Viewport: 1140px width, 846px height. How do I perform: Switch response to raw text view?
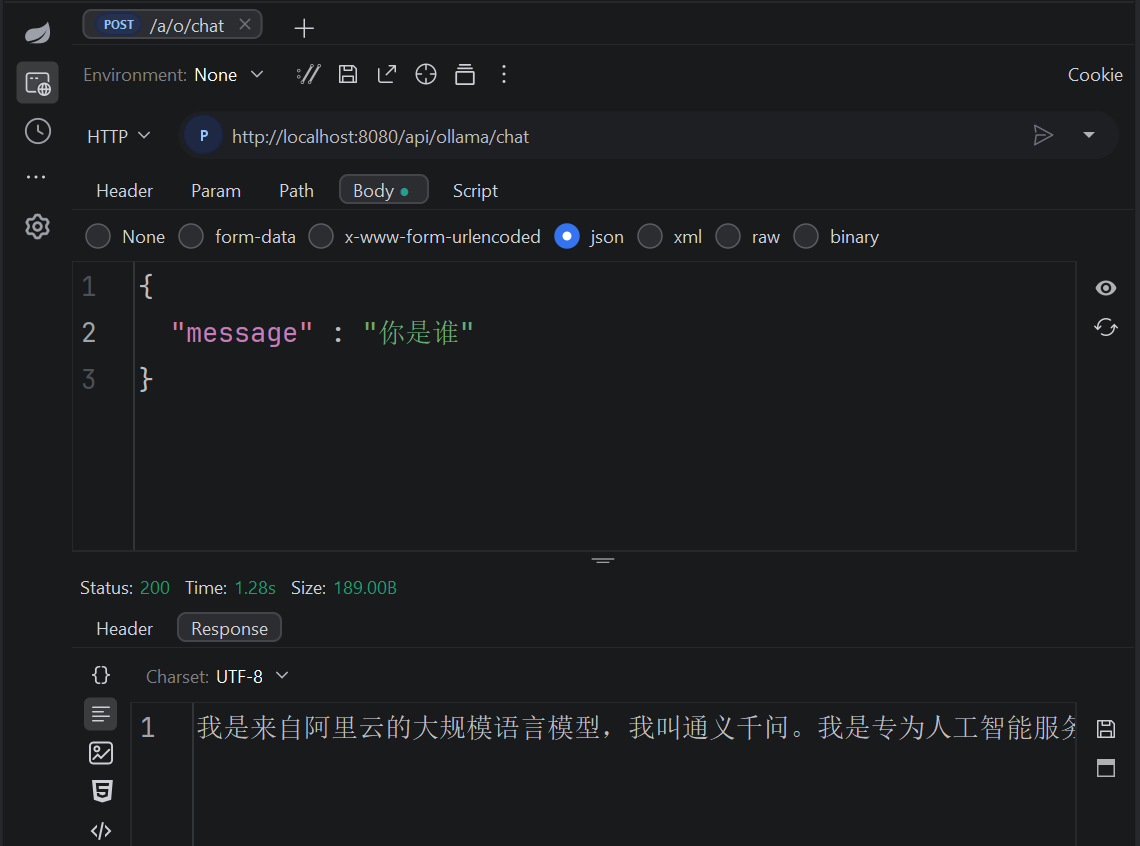pos(100,714)
